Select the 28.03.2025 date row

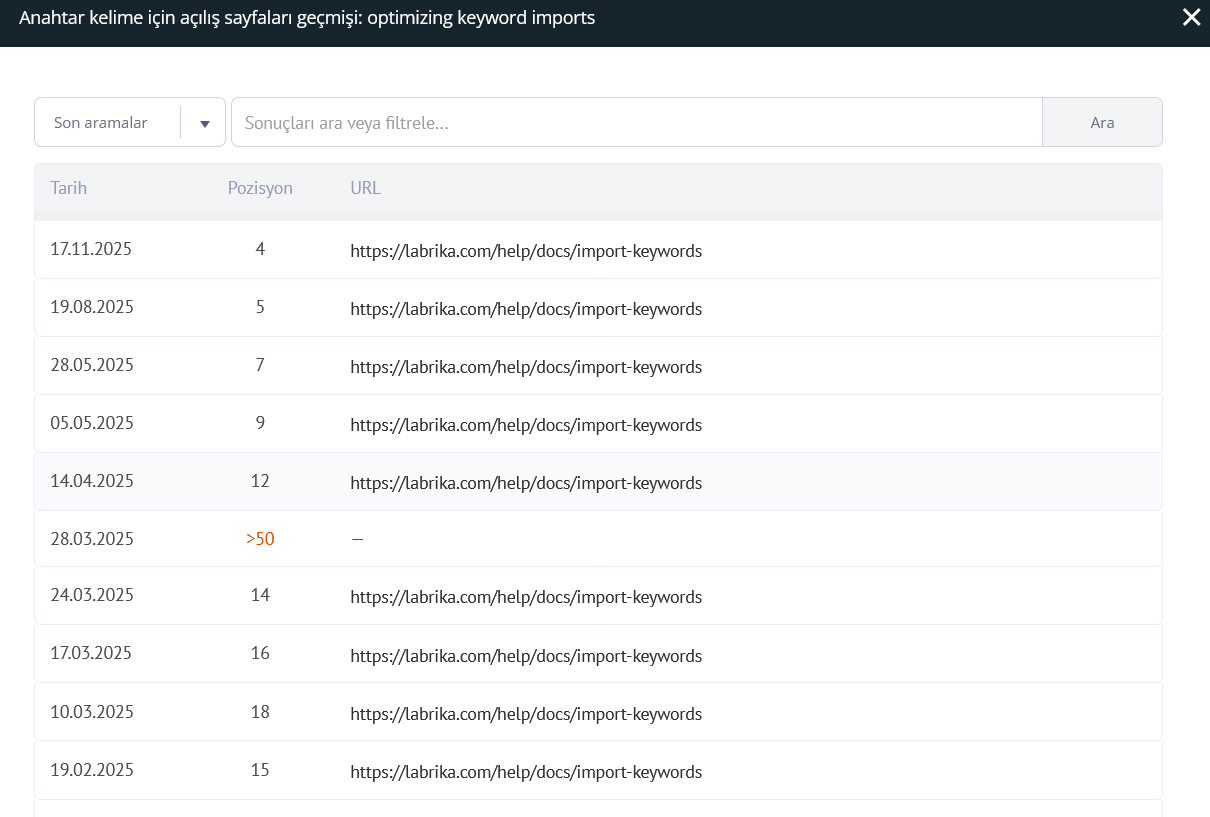coord(92,539)
